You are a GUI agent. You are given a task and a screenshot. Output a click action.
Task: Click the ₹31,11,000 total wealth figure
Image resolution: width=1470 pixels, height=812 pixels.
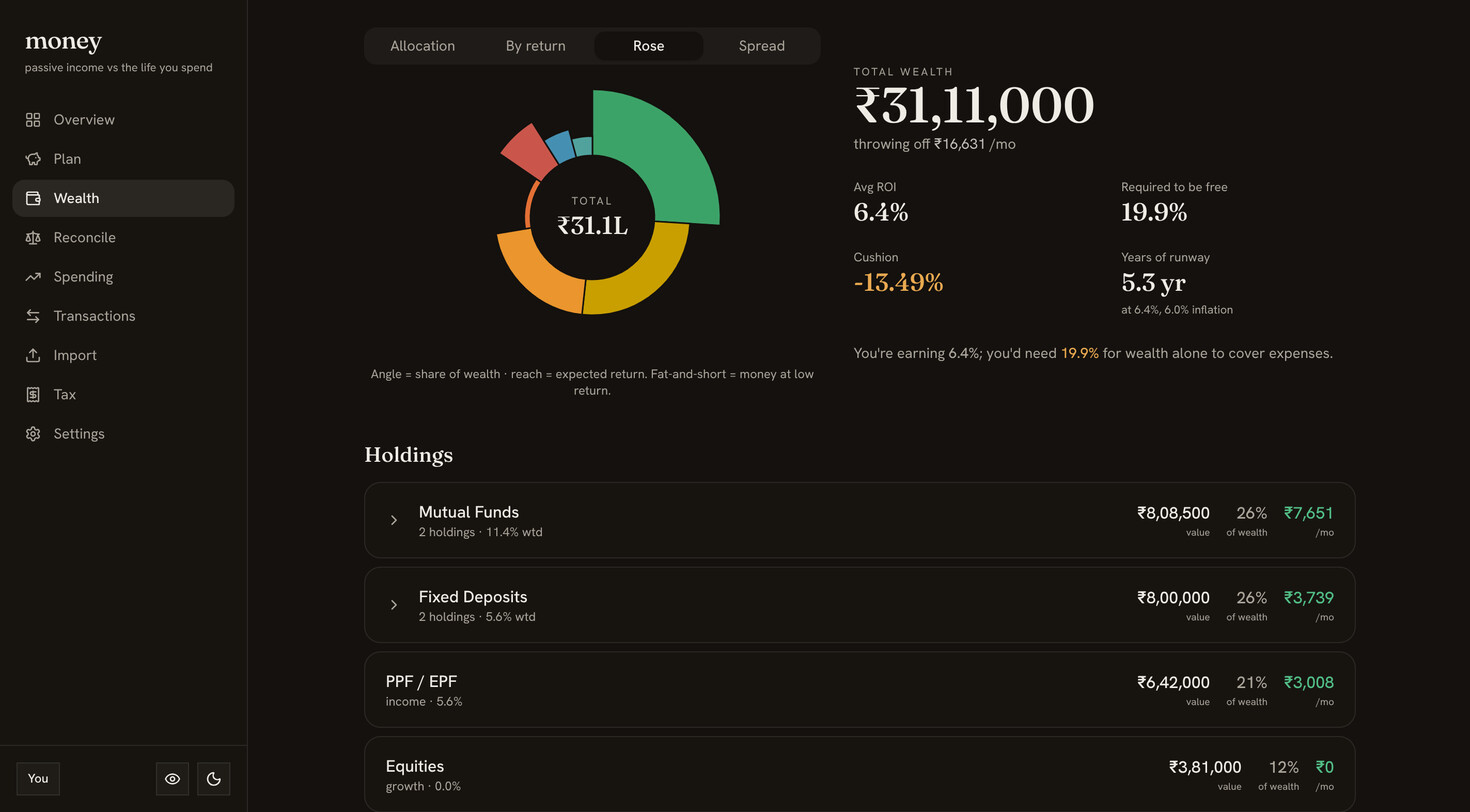pos(973,106)
